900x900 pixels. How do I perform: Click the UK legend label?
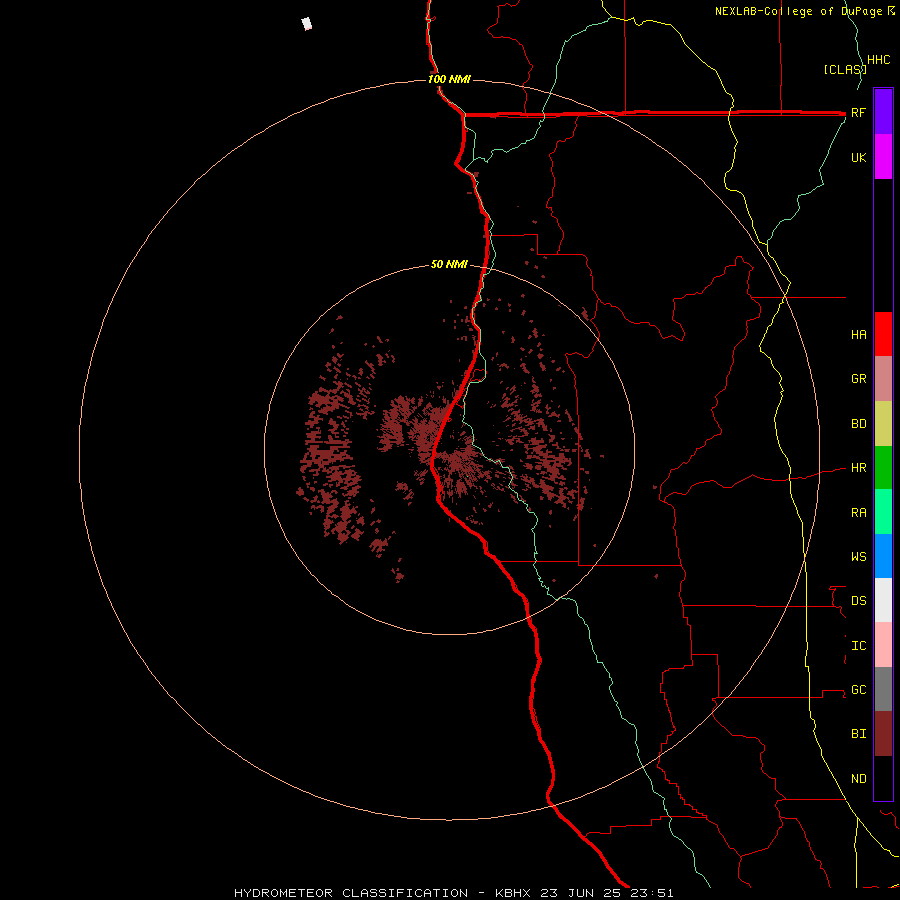858,158
